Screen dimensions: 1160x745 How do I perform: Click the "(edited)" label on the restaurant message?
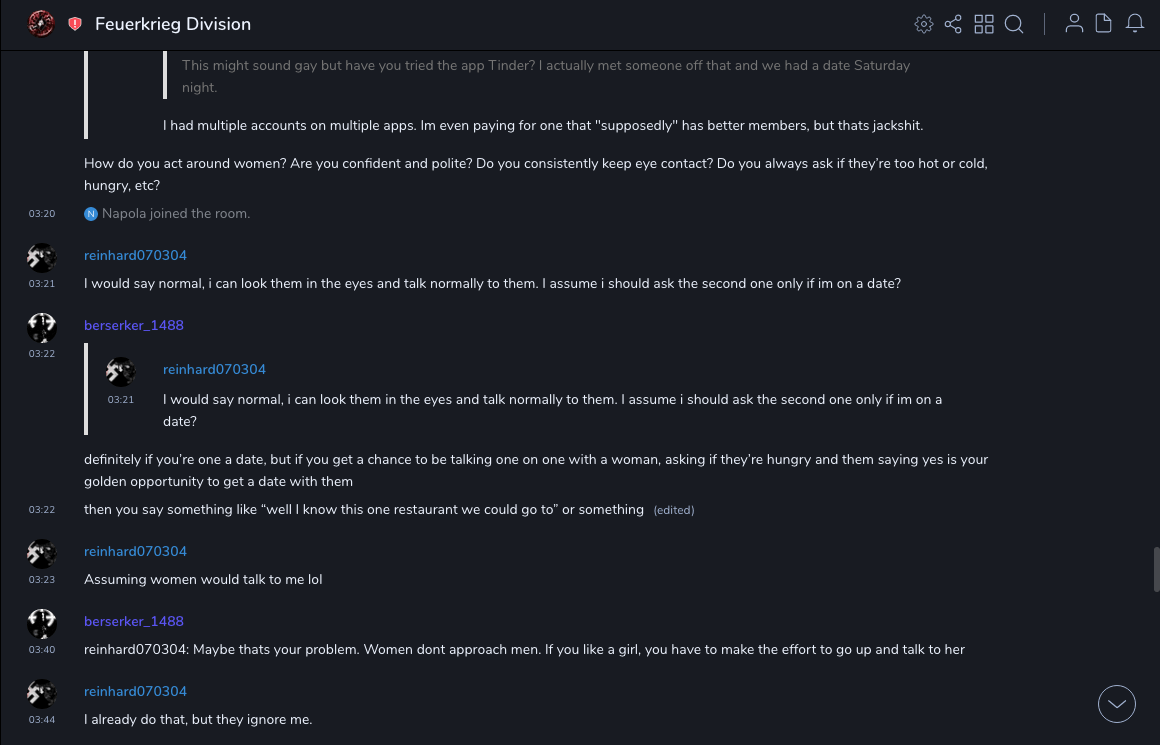click(674, 510)
